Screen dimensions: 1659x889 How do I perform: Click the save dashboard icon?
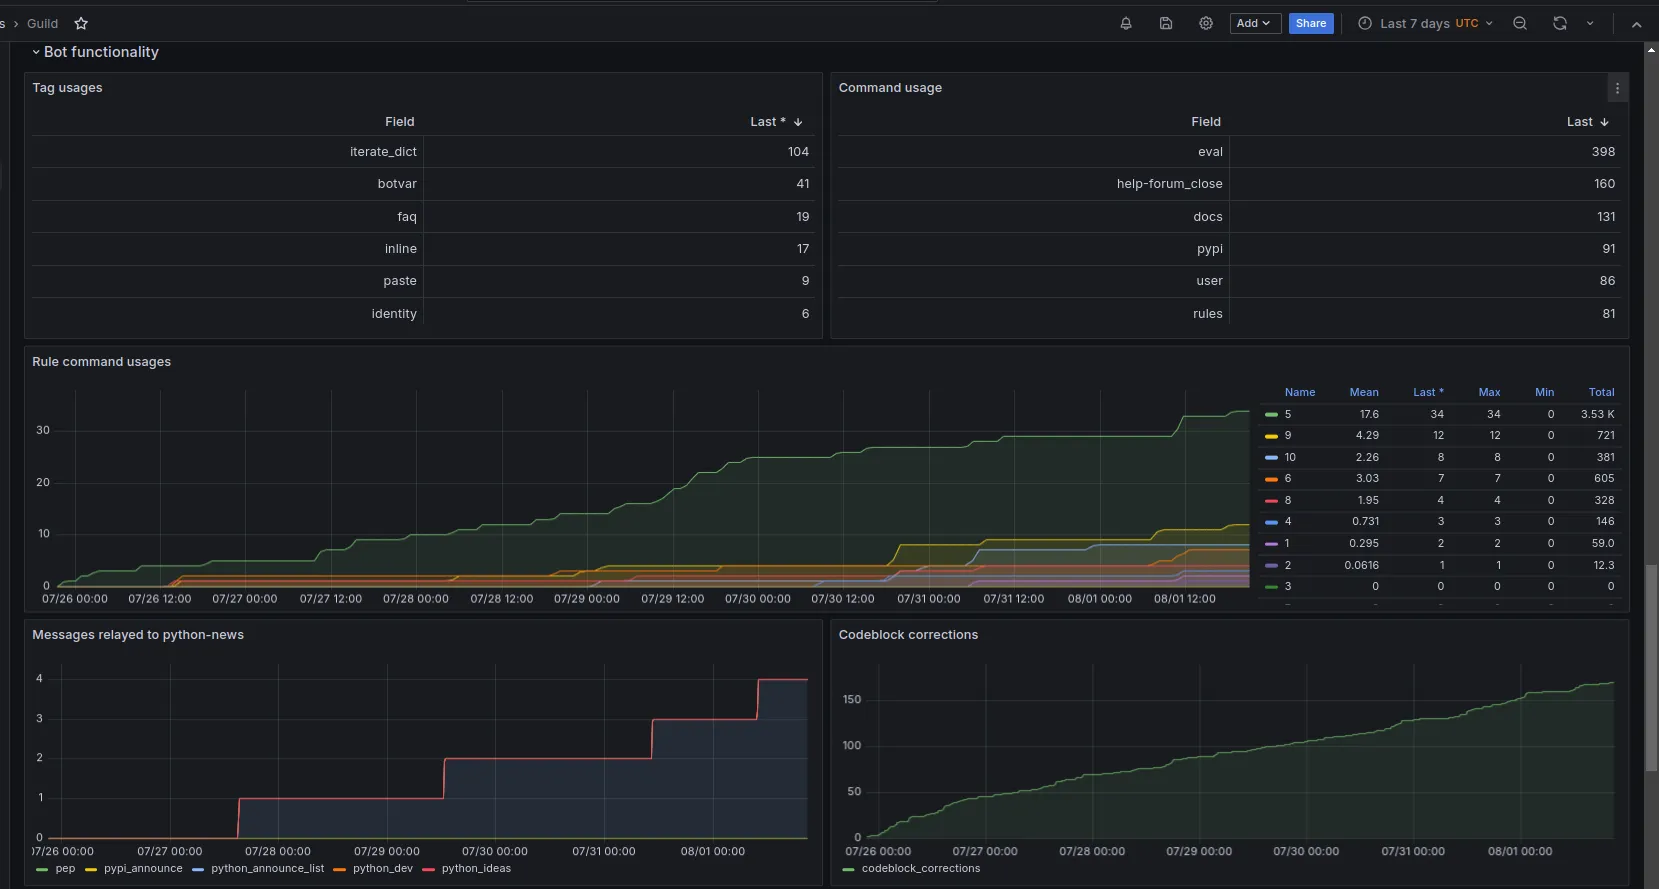pyautogui.click(x=1166, y=23)
